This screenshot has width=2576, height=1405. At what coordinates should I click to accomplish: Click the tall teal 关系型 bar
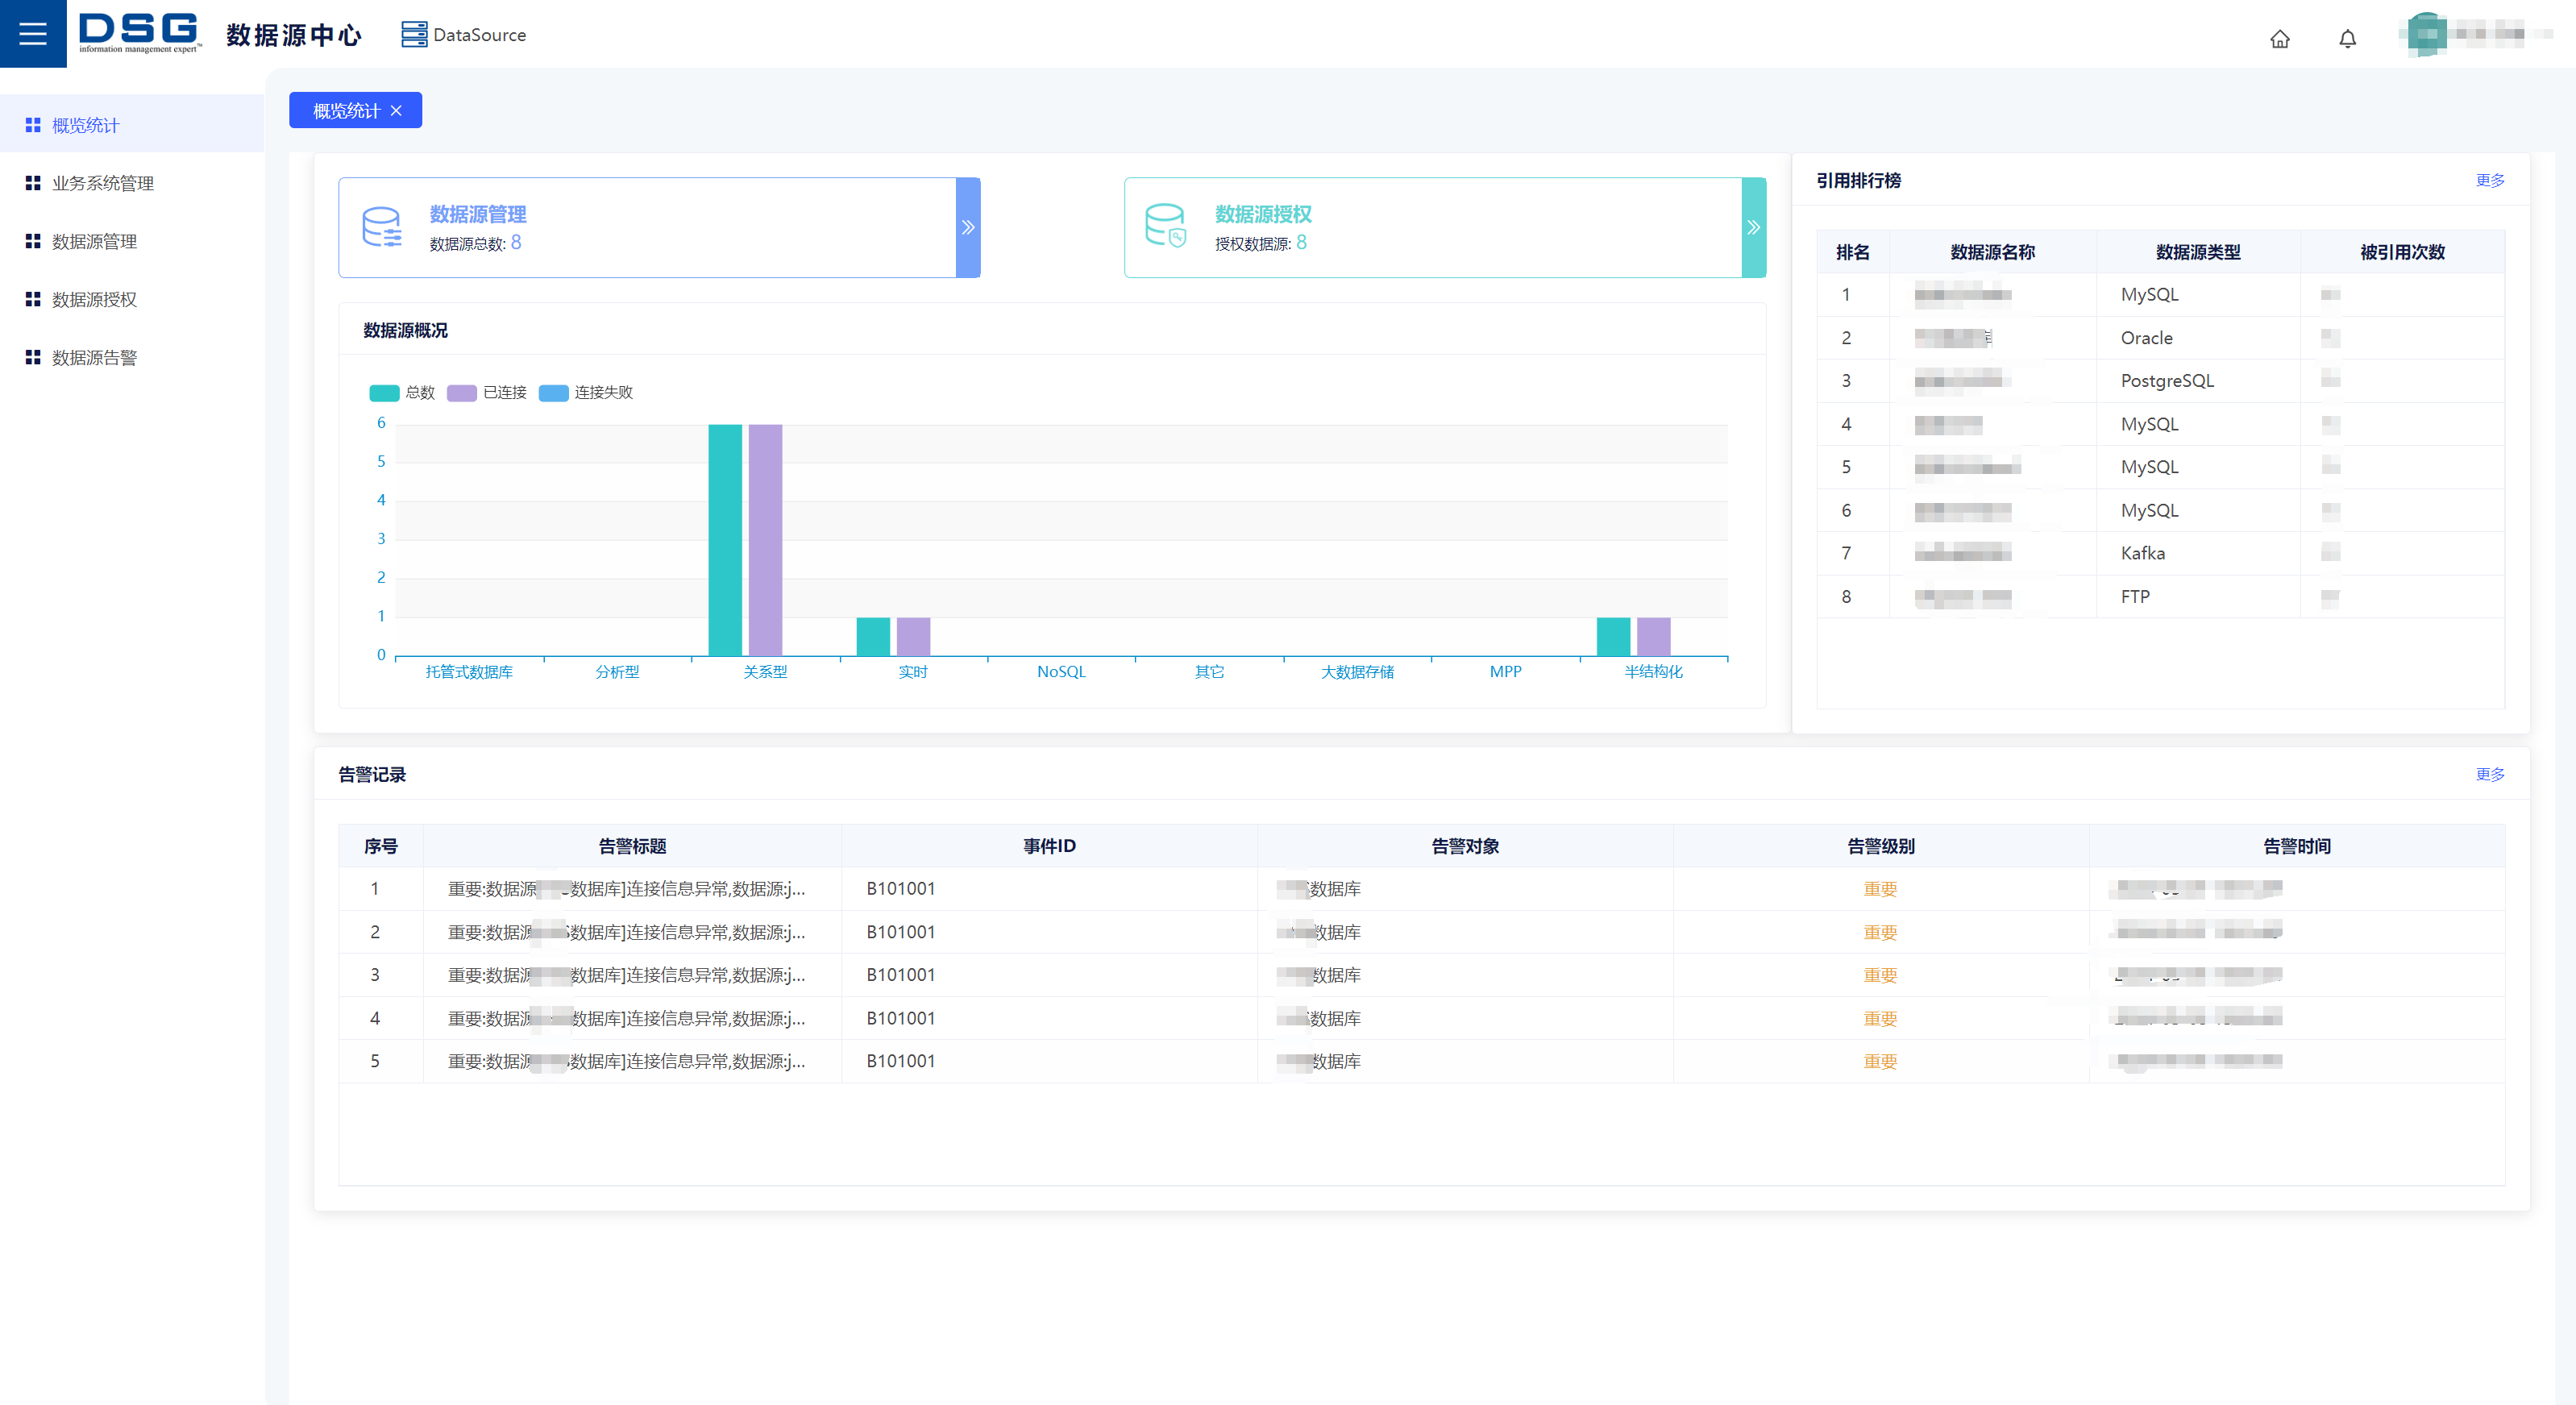point(725,540)
